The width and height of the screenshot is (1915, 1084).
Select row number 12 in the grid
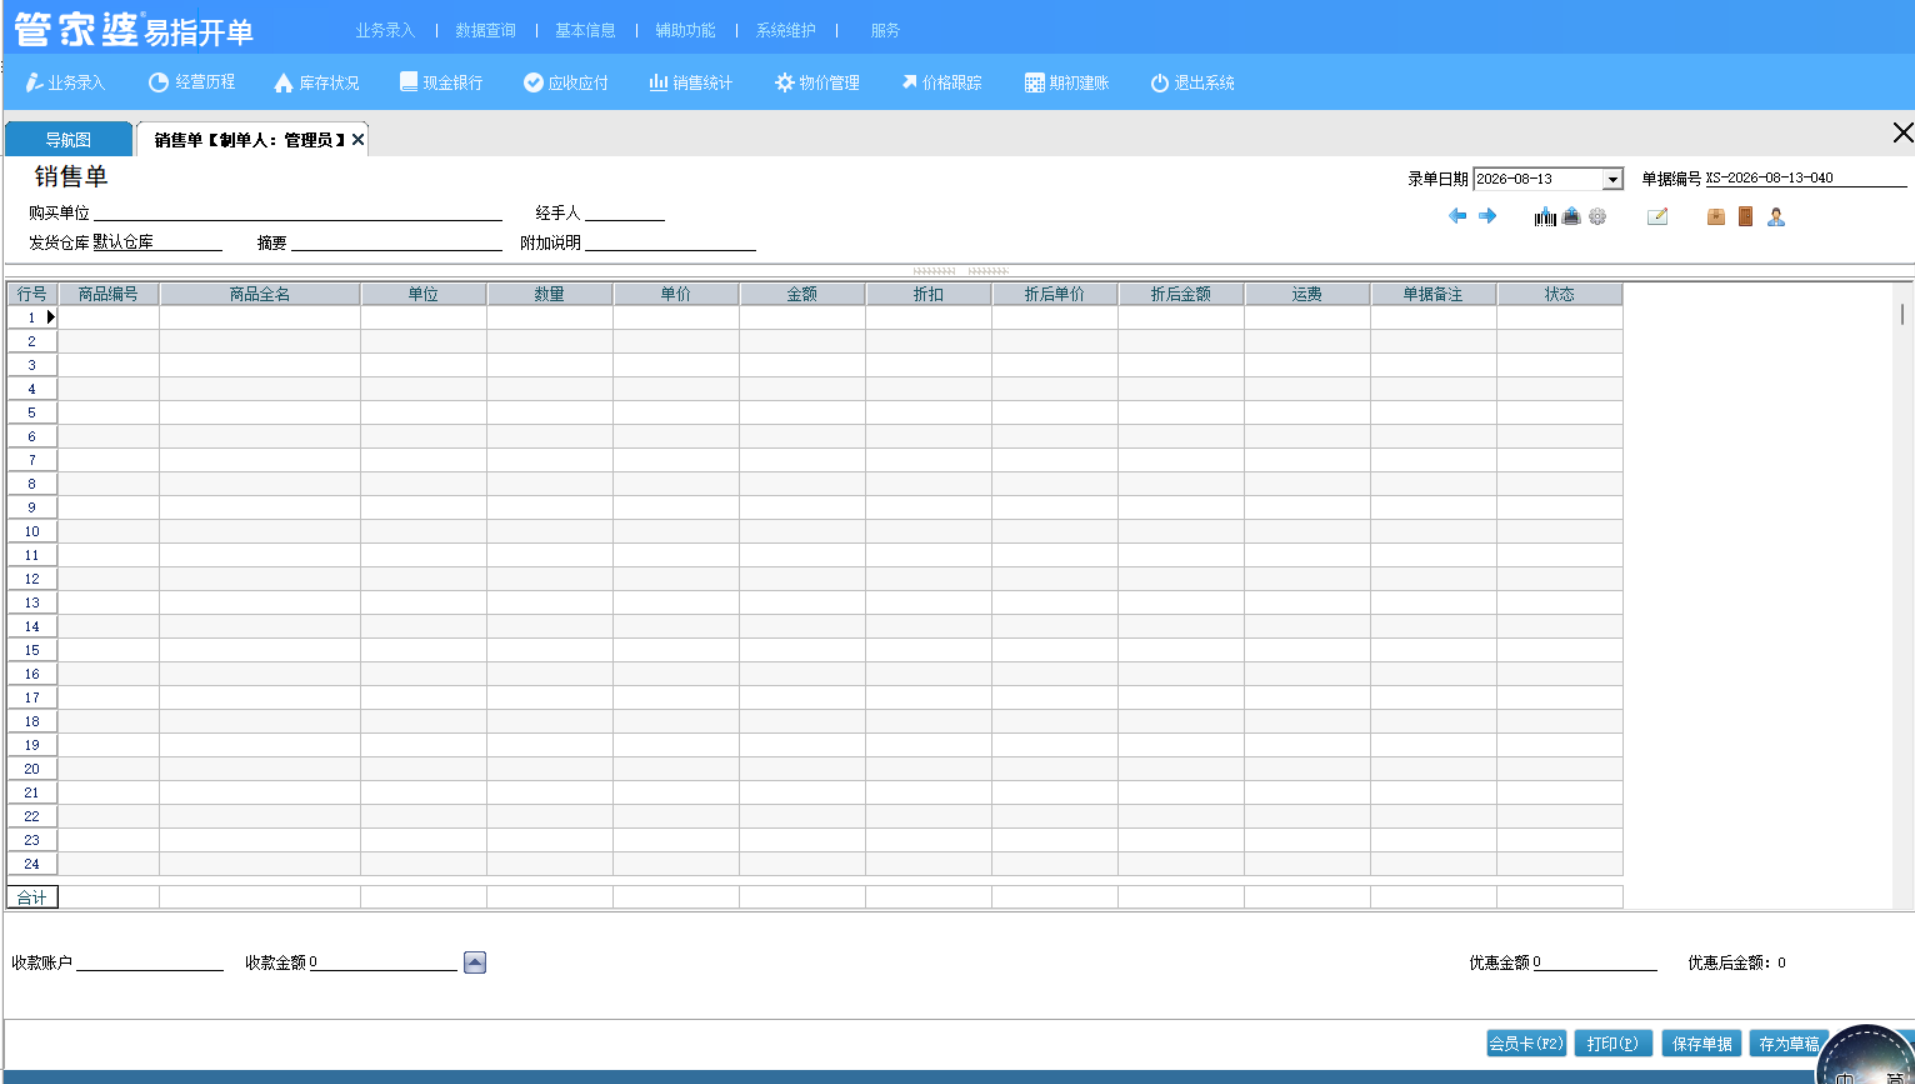point(32,579)
